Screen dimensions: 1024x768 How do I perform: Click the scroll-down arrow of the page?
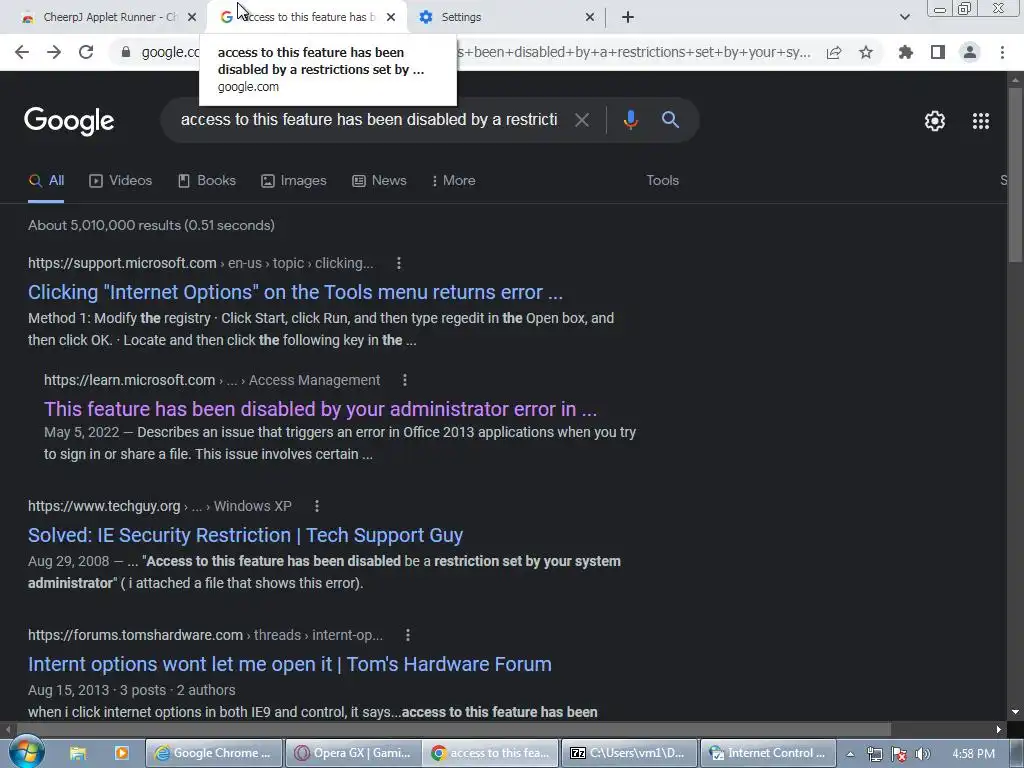click(1016, 712)
